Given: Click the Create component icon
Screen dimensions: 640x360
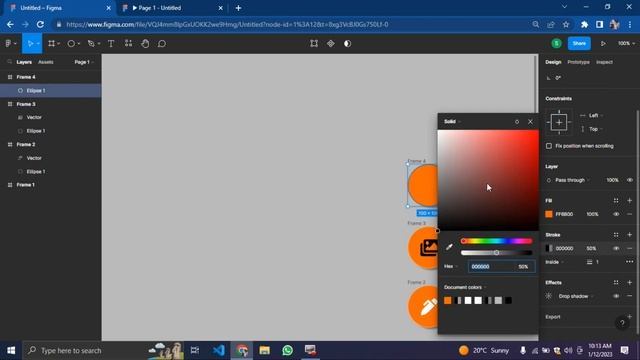Looking at the screenshot, I should coord(331,43).
